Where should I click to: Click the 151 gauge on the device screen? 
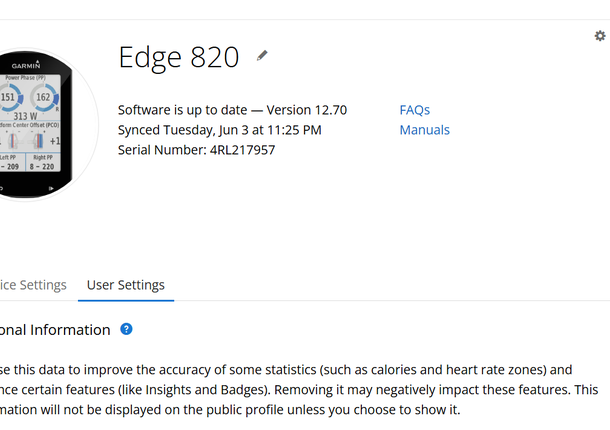8,98
